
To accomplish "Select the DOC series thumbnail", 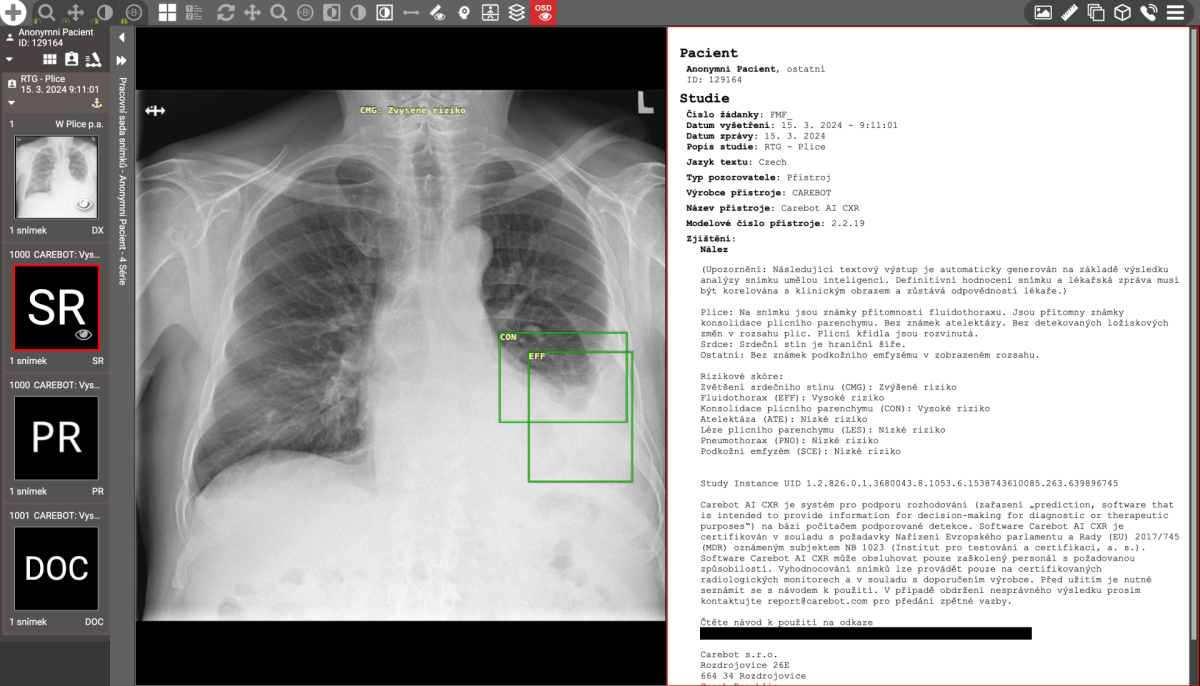I will (x=56, y=569).
